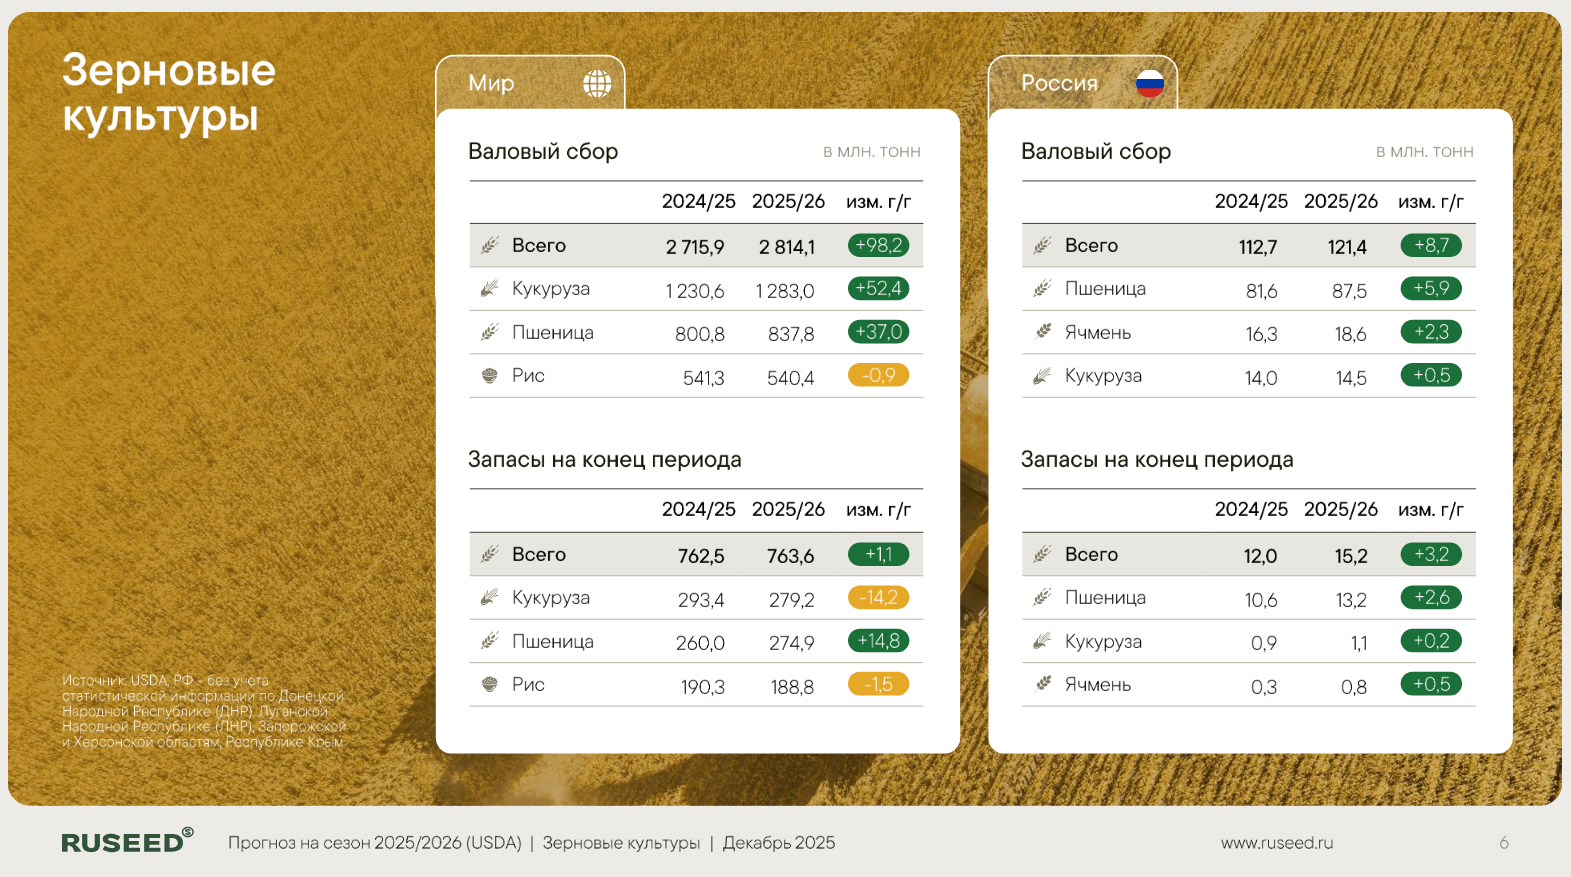Click the grain icon beside Ячмень in Russia Валовый сбор
The height and width of the screenshot is (877, 1571).
pos(1043,332)
